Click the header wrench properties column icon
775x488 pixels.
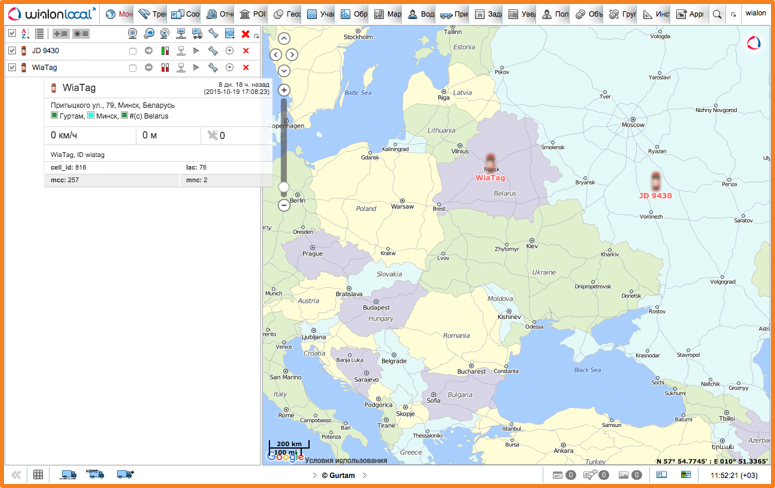click(213, 34)
